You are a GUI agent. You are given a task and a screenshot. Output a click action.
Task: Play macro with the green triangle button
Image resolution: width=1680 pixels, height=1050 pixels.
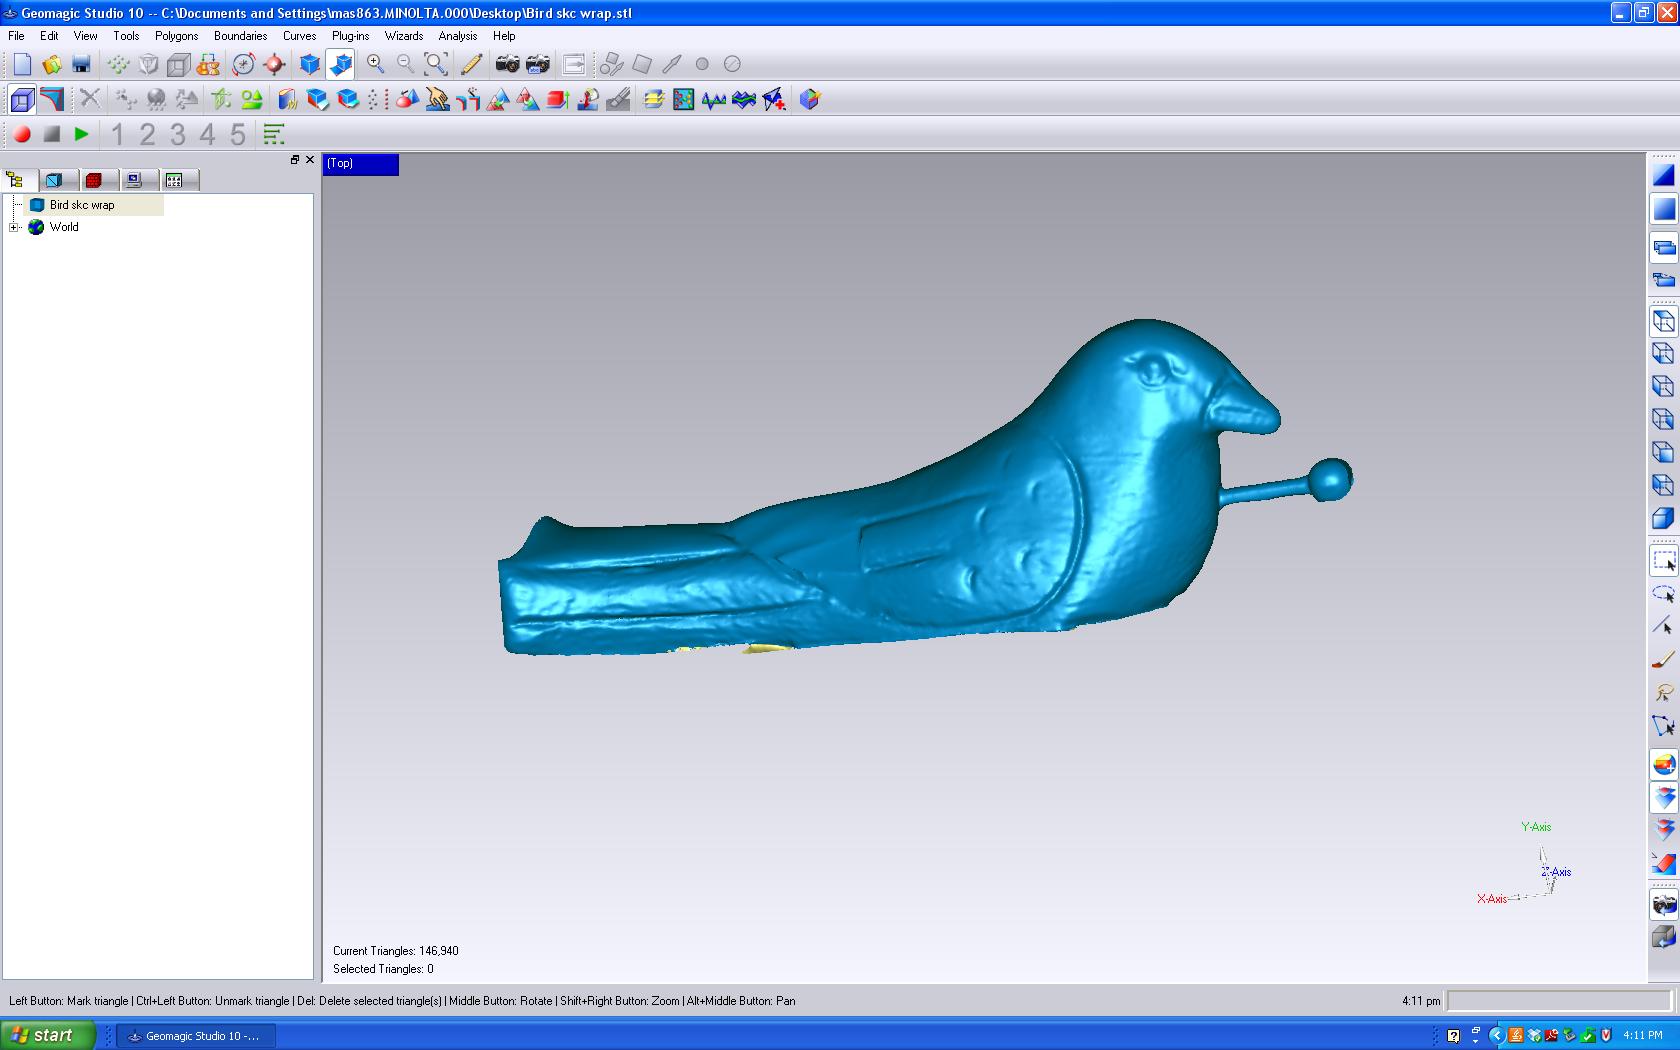pos(82,134)
